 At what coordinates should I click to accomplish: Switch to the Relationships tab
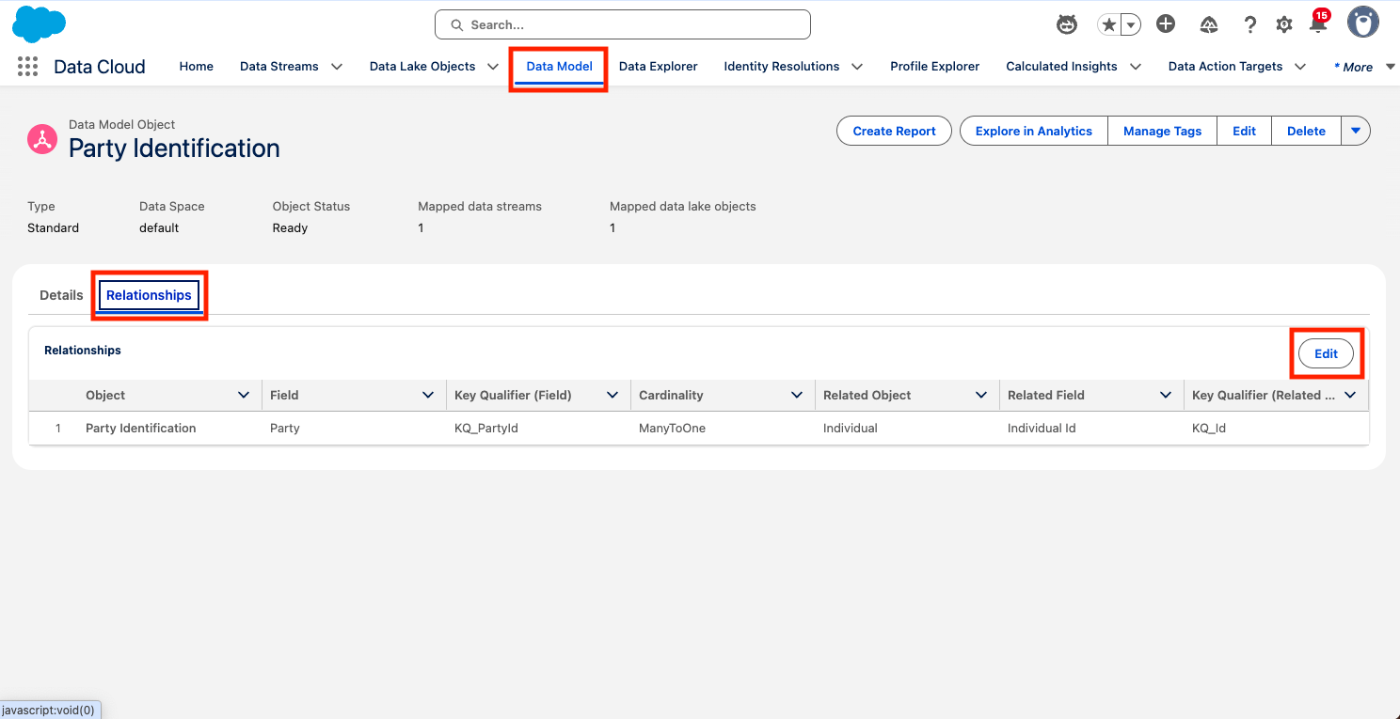(149, 295)
